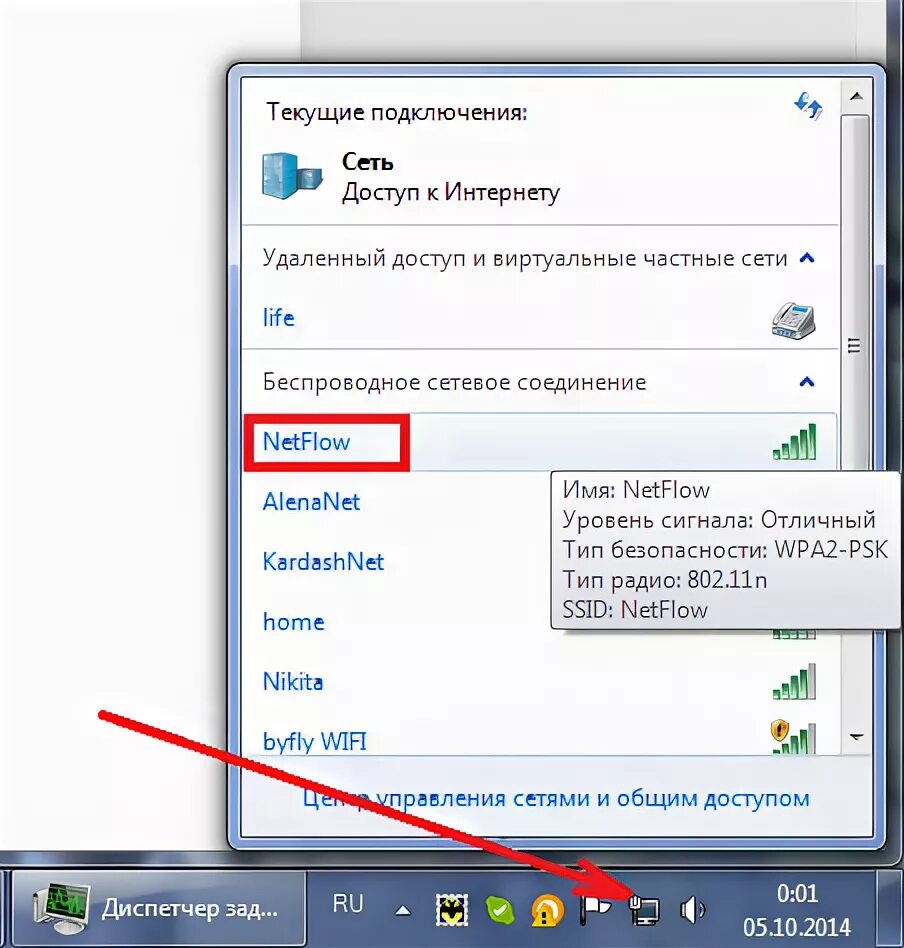Collapse the Беспроводное сетевое соединение section
This screenshot has height=948, width=904.
pyautogui.click(x=808, y=381)
